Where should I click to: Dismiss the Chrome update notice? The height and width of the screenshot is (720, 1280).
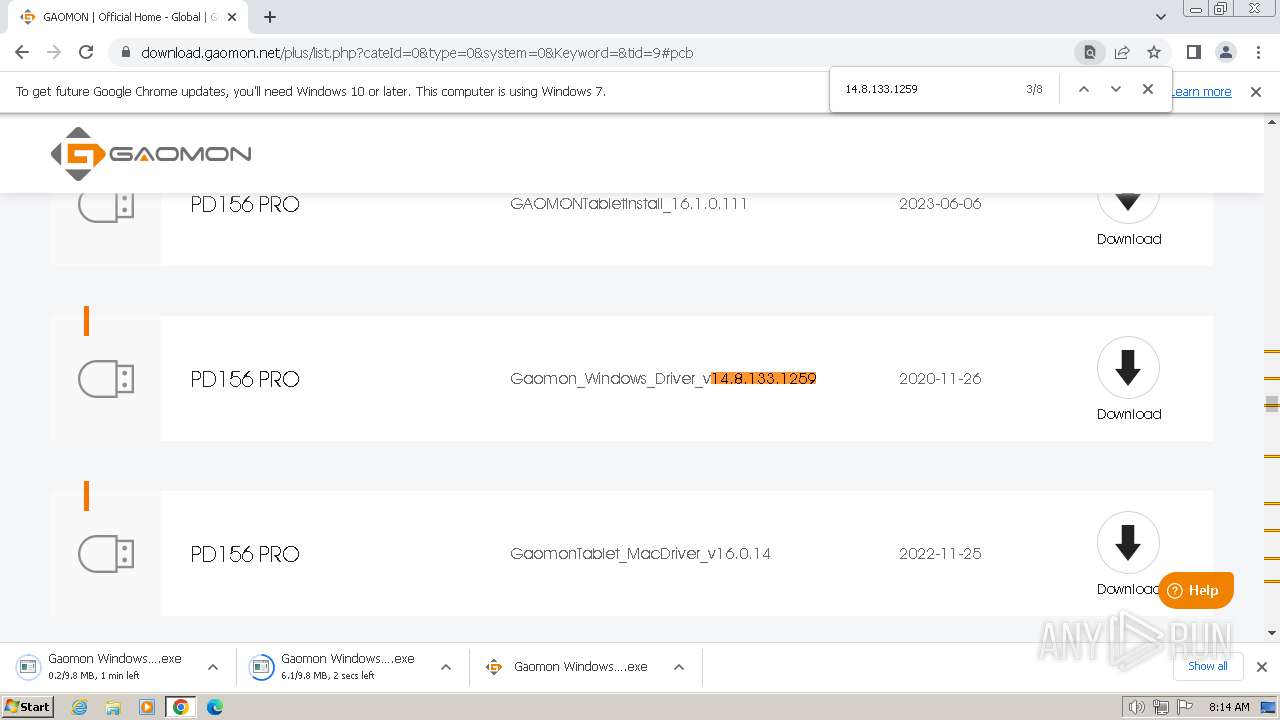tap(1256, 92)
